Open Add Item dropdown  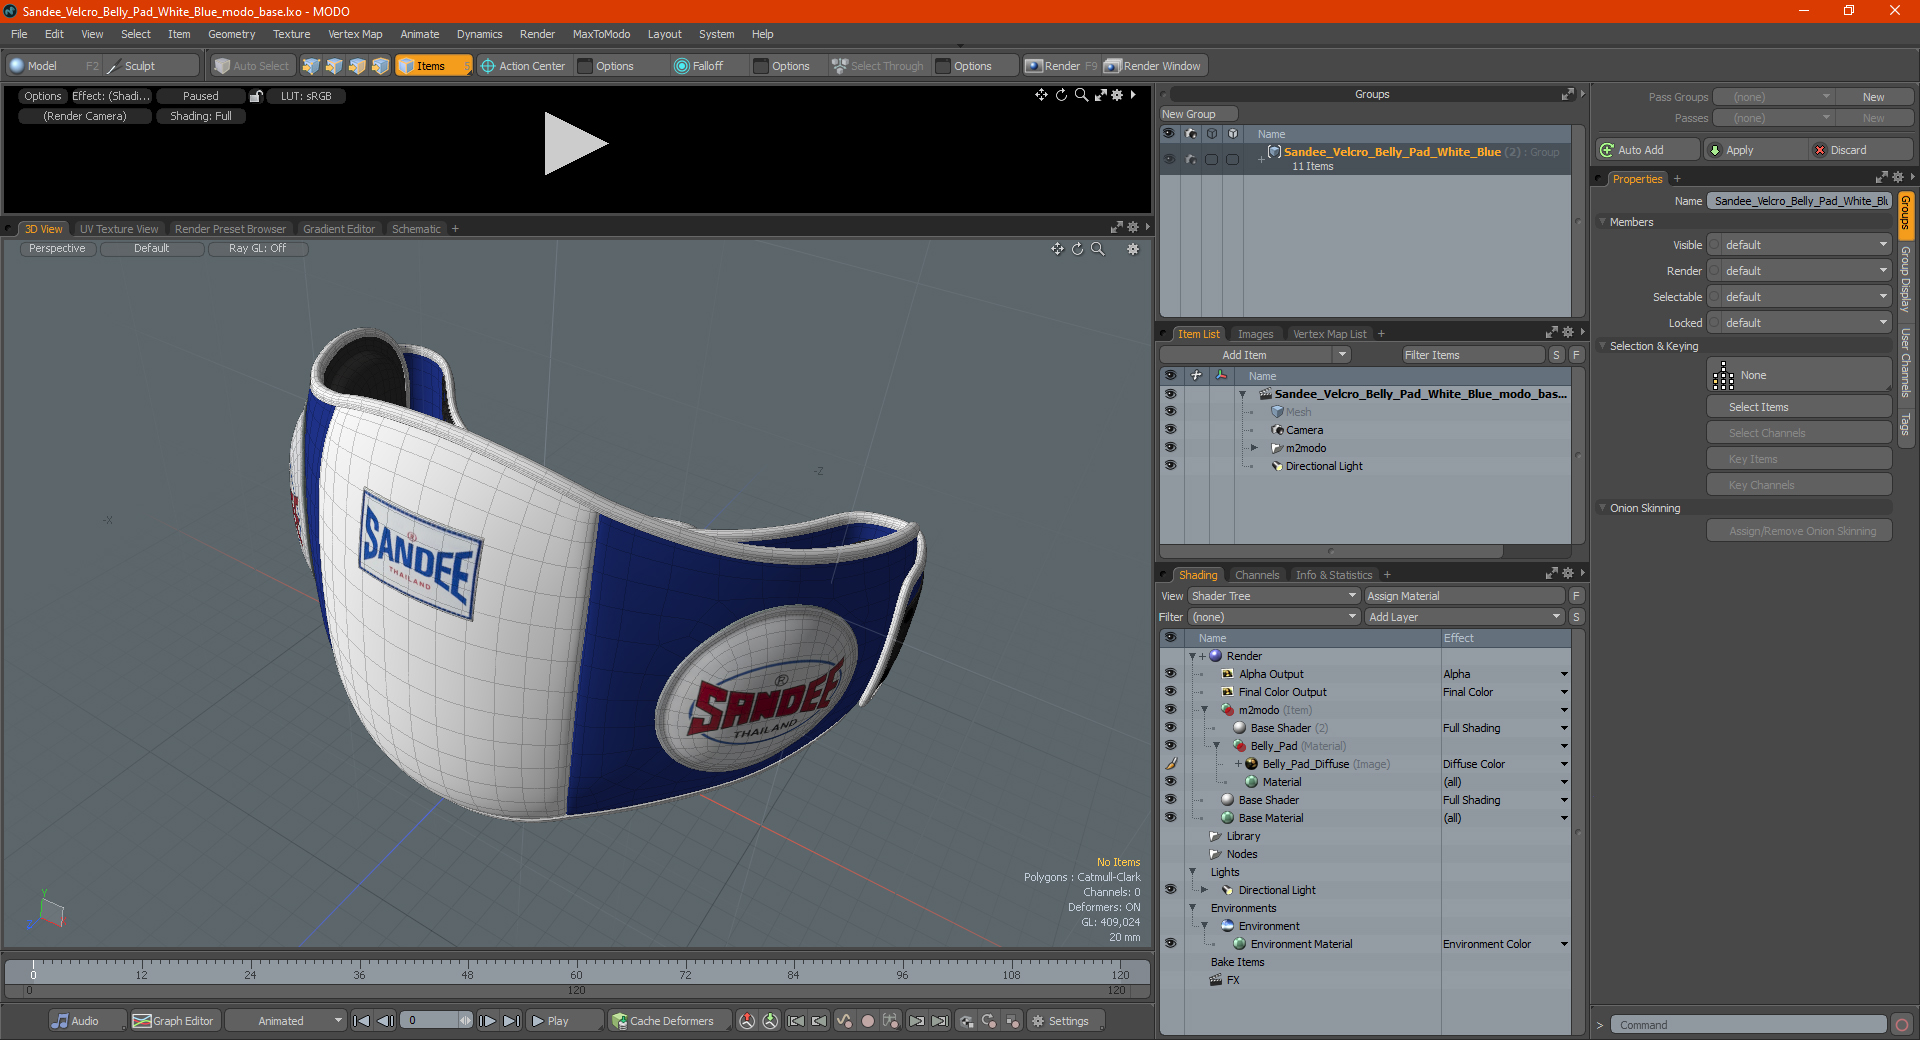tap(1255, 355)
